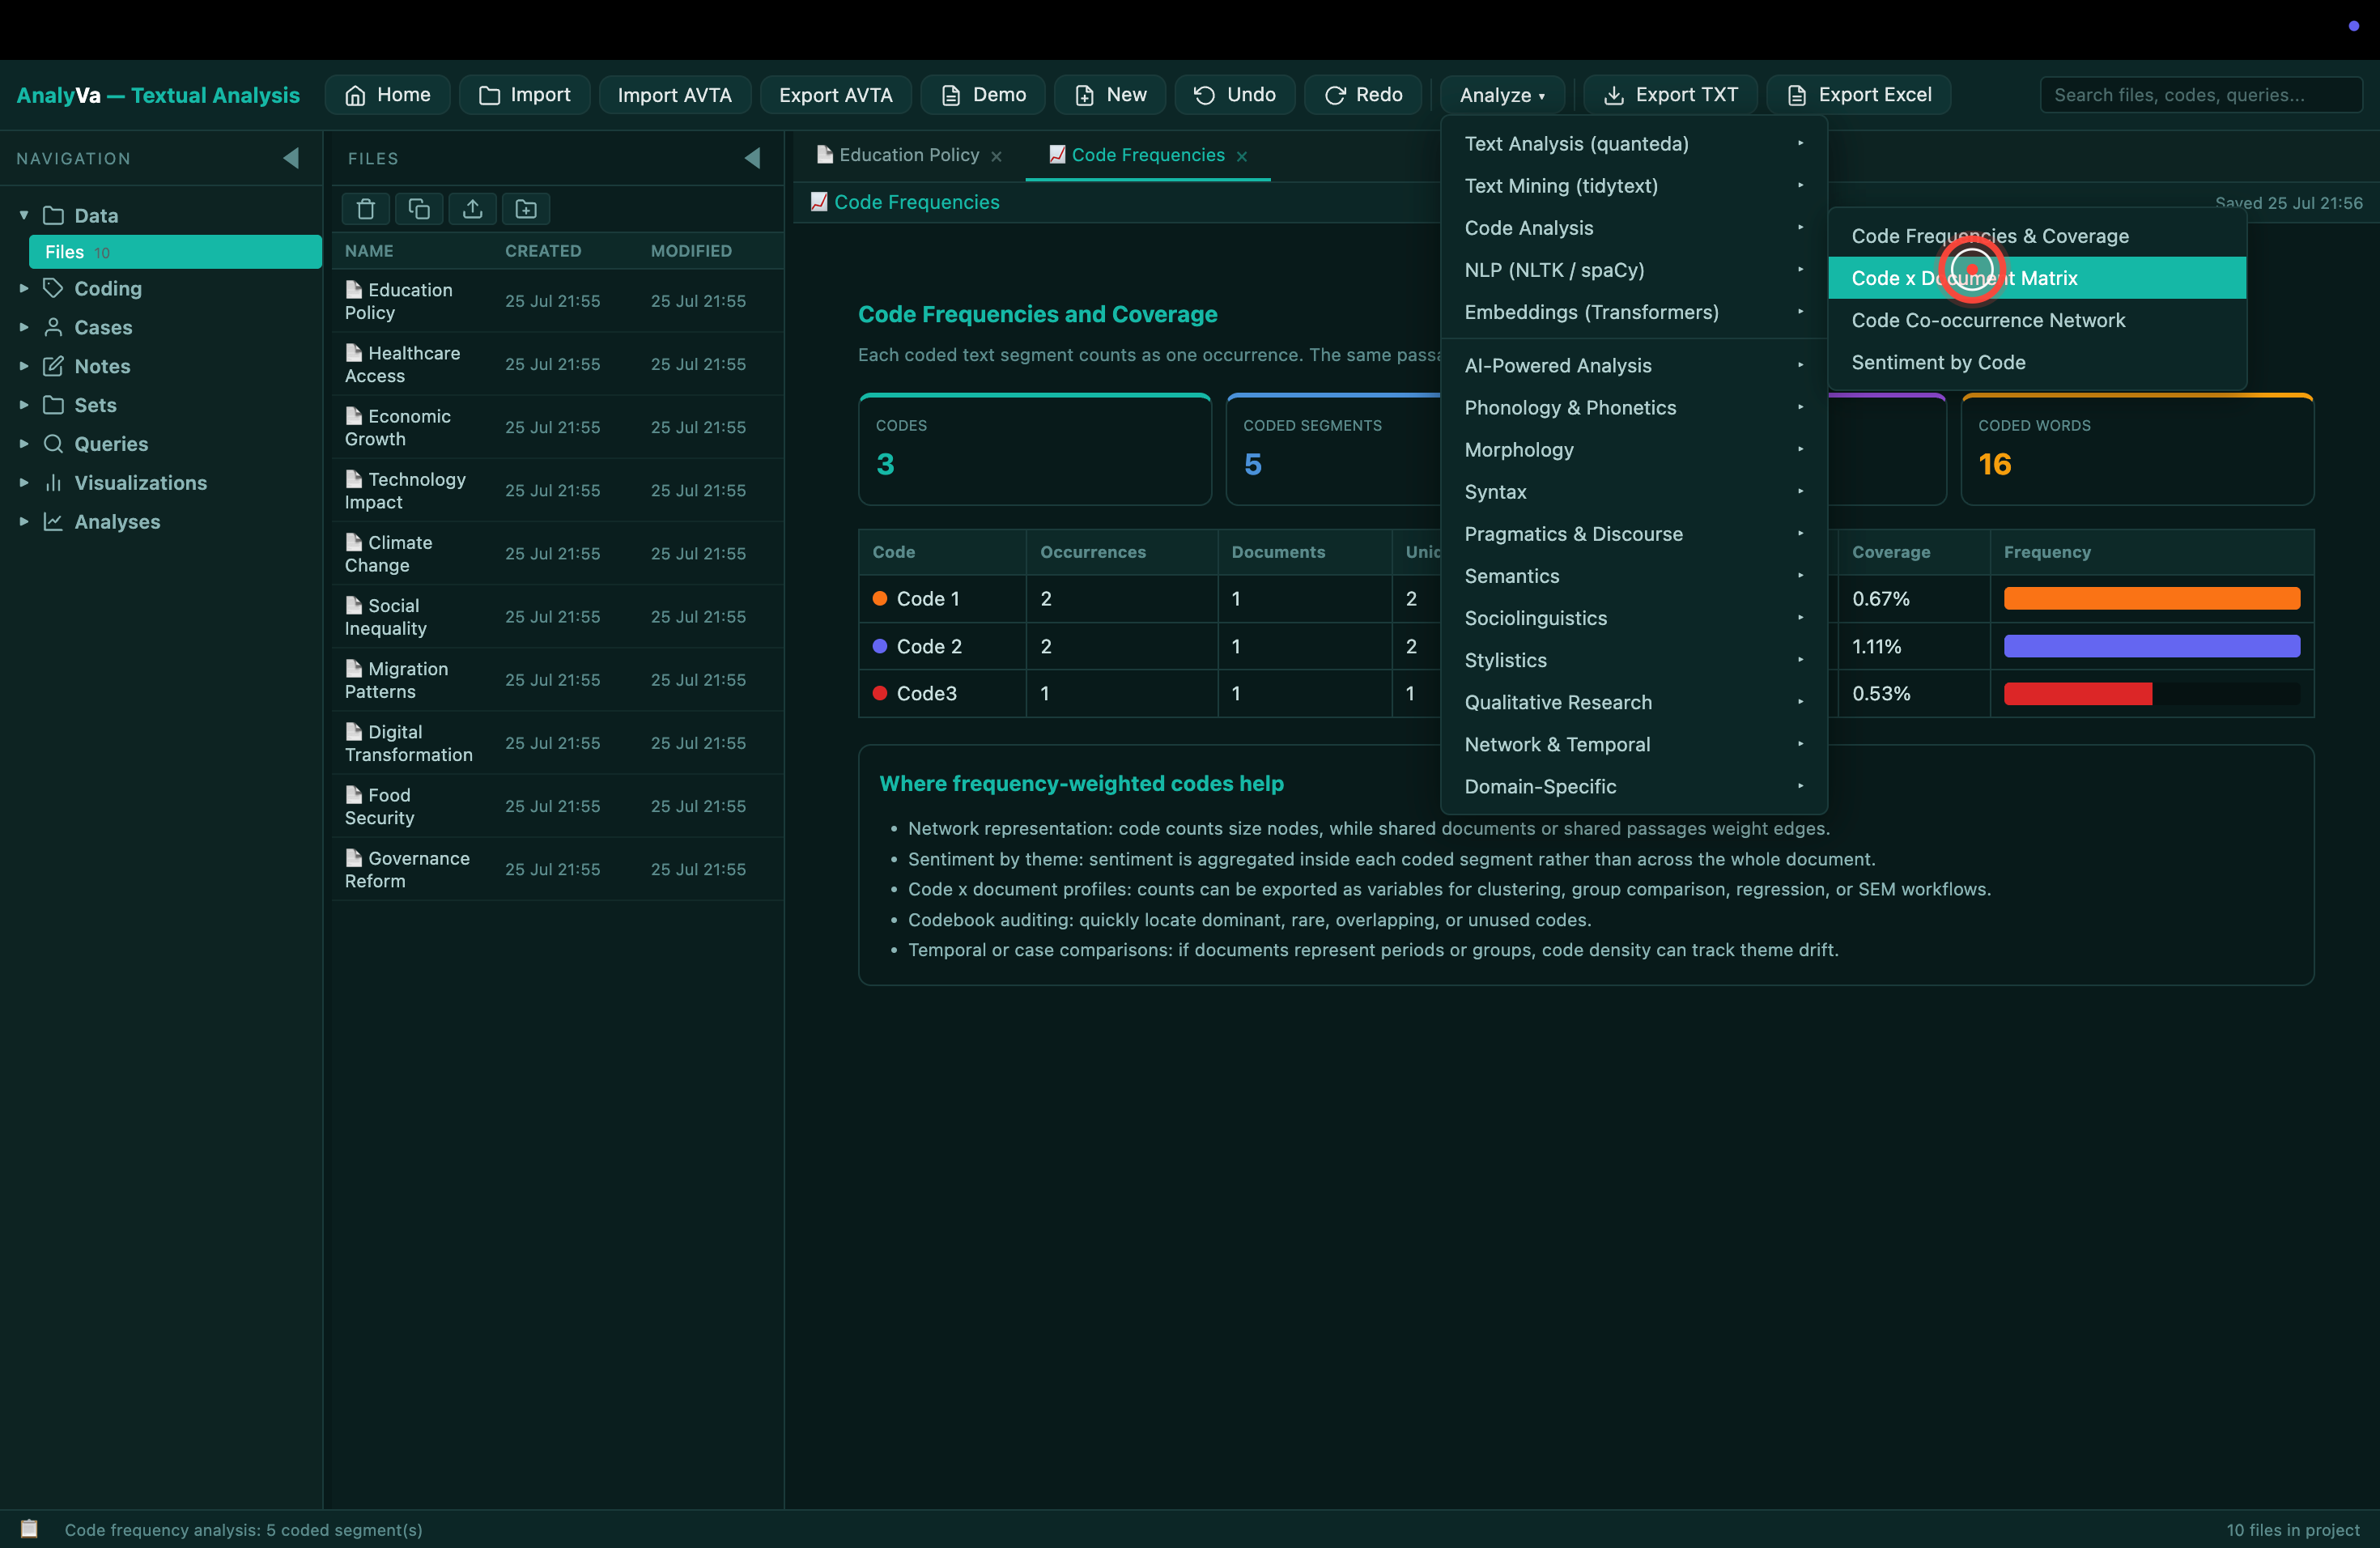Open the Text Analysis (quanteda) submenu
2380x1548 pixels.
pyautogui.click(x=1634, y=144)
